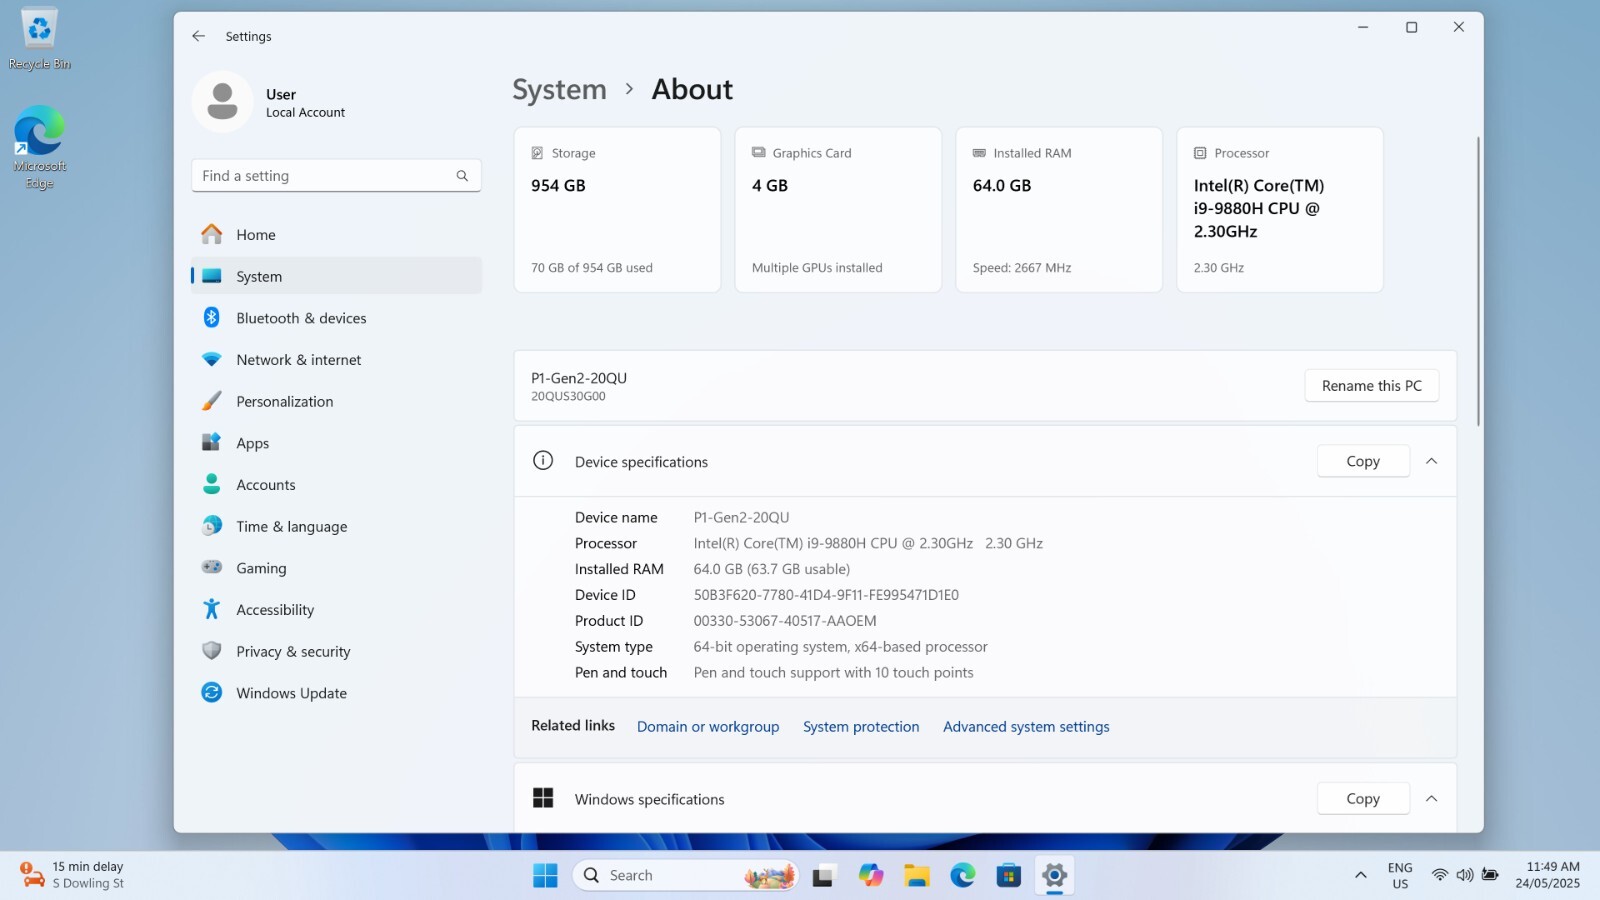1600x900 pixels.
Task: Click the Graphics Card 4 GB card
Action: [x=838, y=210]
